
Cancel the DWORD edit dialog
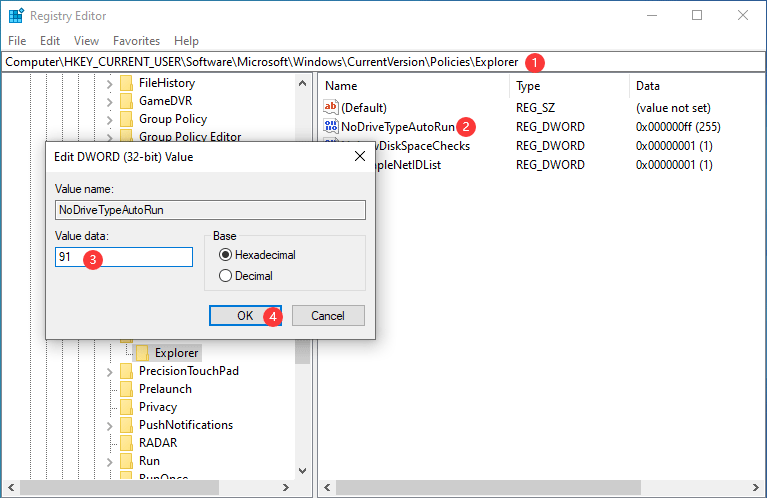tap(328, 316)
